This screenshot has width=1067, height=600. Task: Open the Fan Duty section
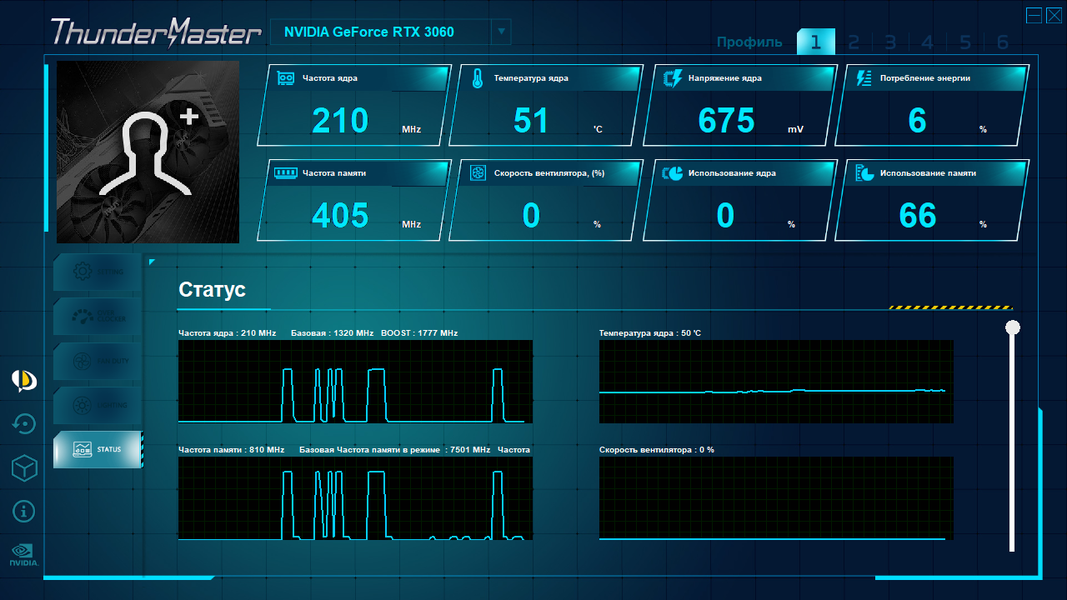tap(98, 361)
